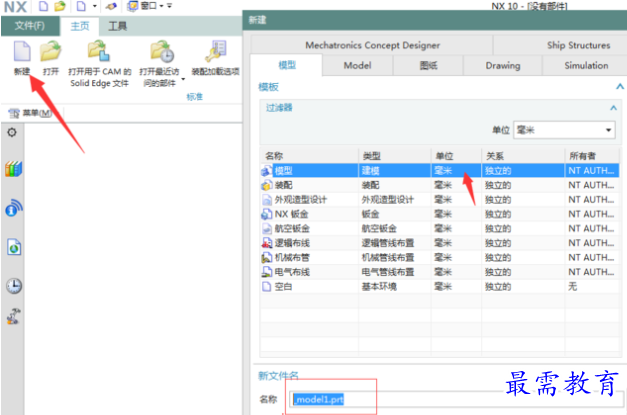This screenshot has height=415, width=627.
Task: Click the New (新建) file icon in ribbon
Action: click(22, 52)
